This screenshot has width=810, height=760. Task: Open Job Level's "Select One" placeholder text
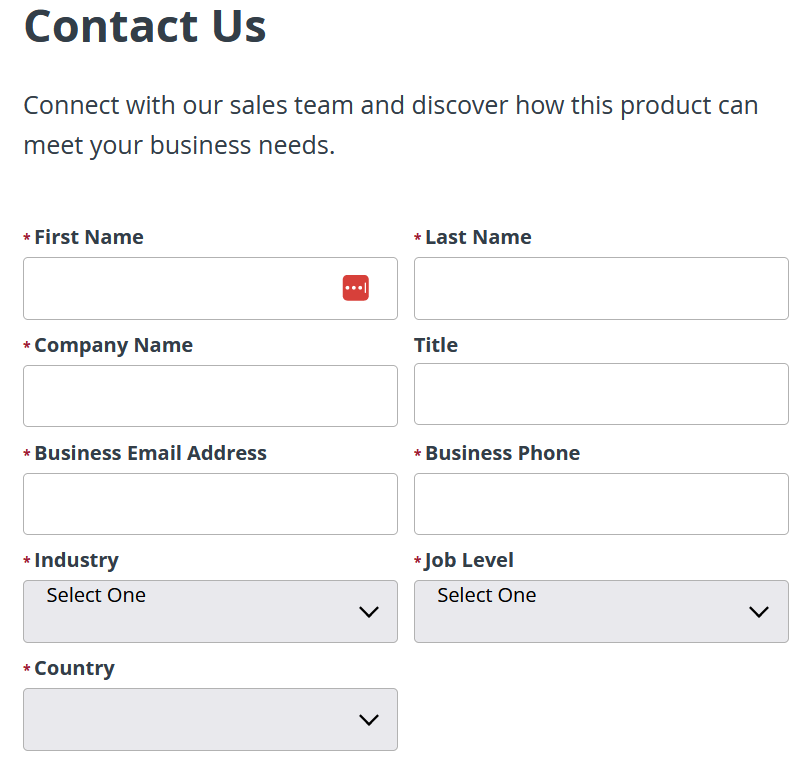coord(487,596)
